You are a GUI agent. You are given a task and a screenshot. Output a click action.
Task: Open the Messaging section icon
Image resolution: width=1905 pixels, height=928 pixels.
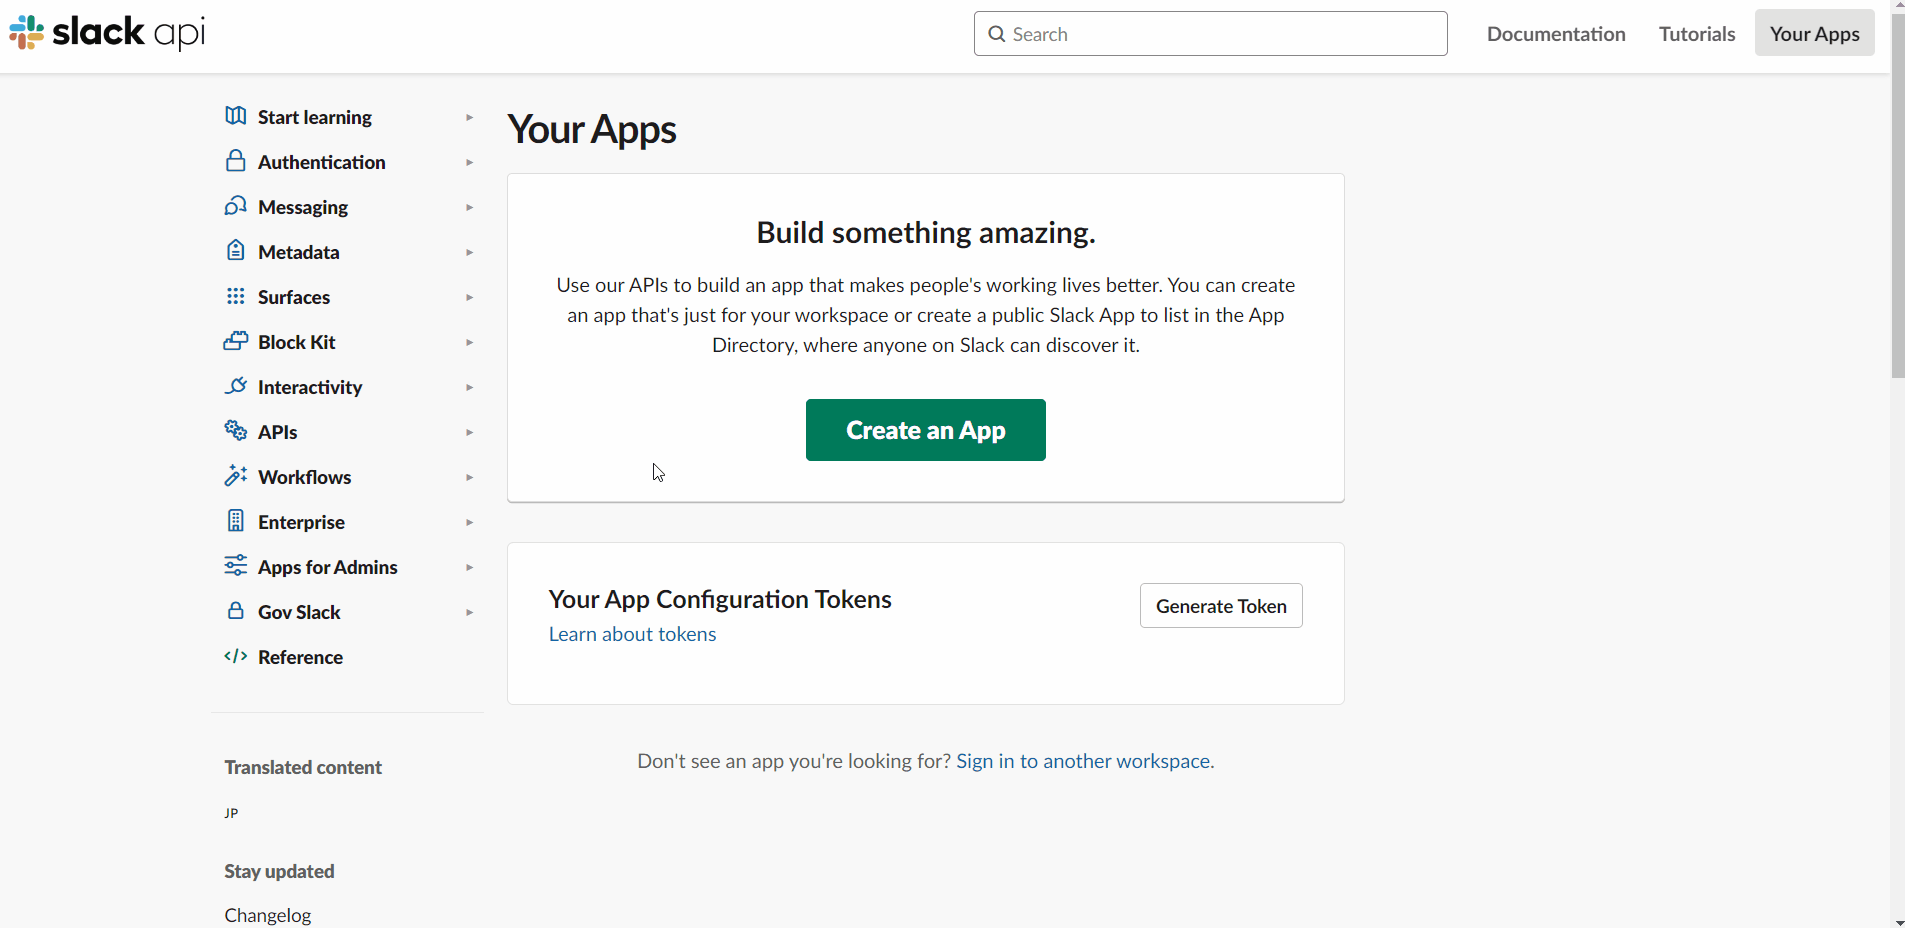click(234, 206)
